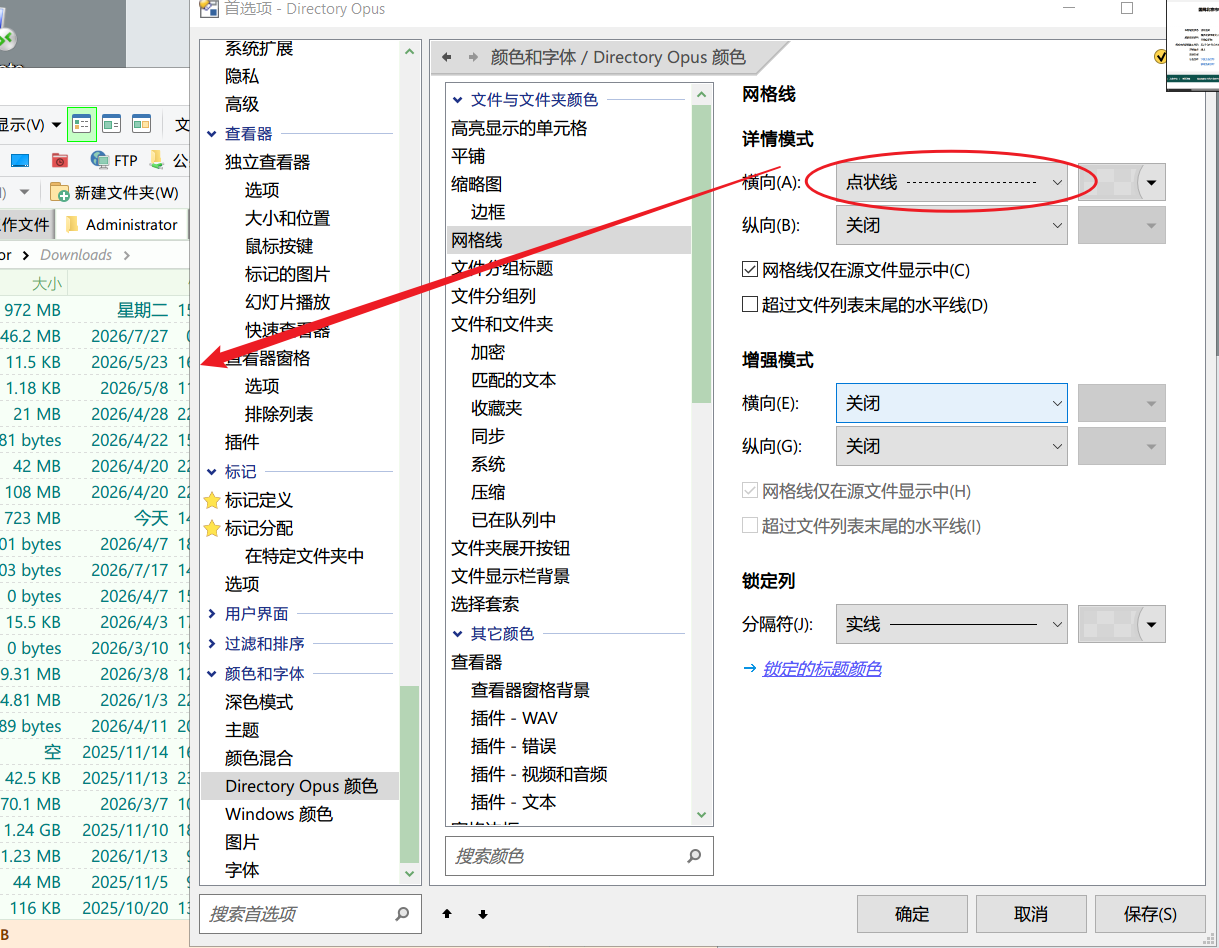Switch to the Administrator folder tab
Screen dimensions: 1219x948
point(122,225)
